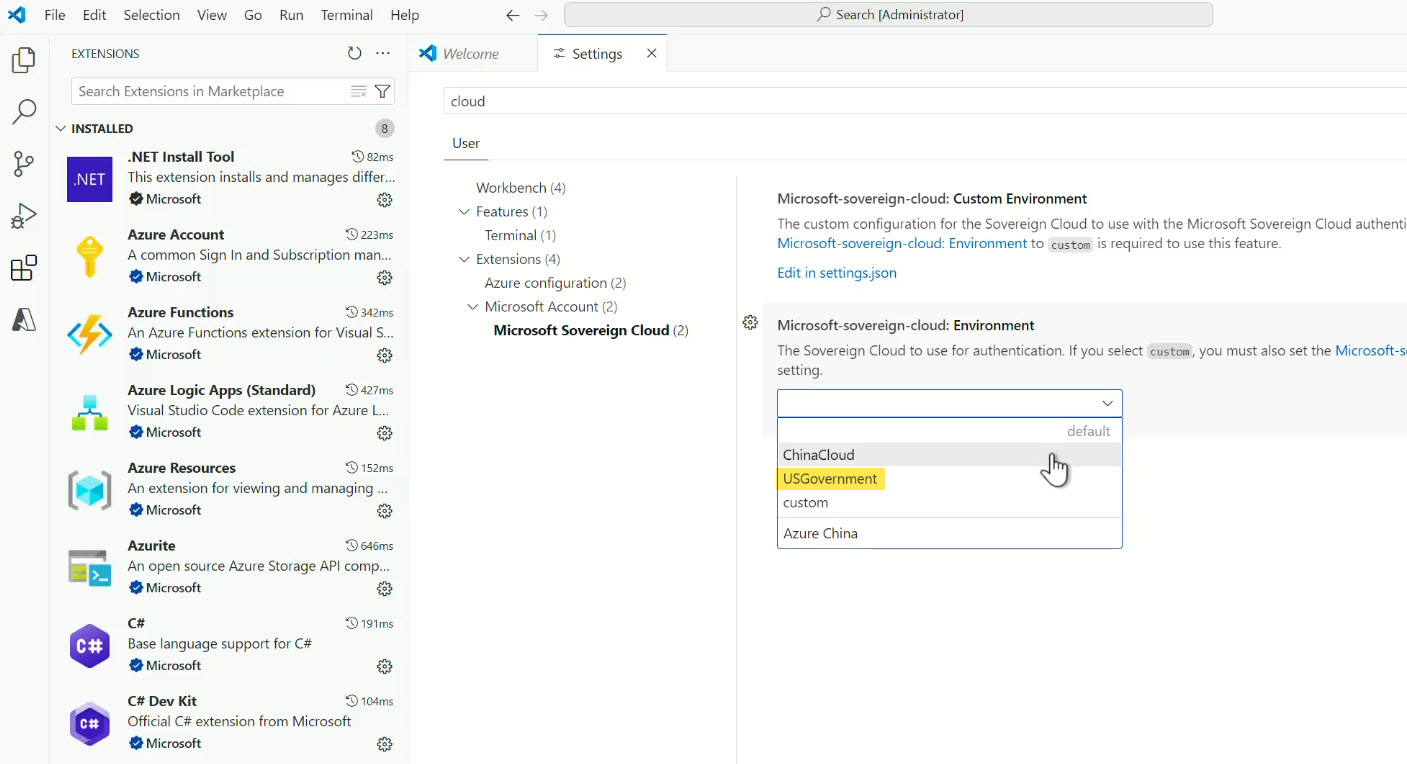Select the Azure Resources cube logo
The height and width of the screenshot is (764, 1407).
[x=90, y=490]
